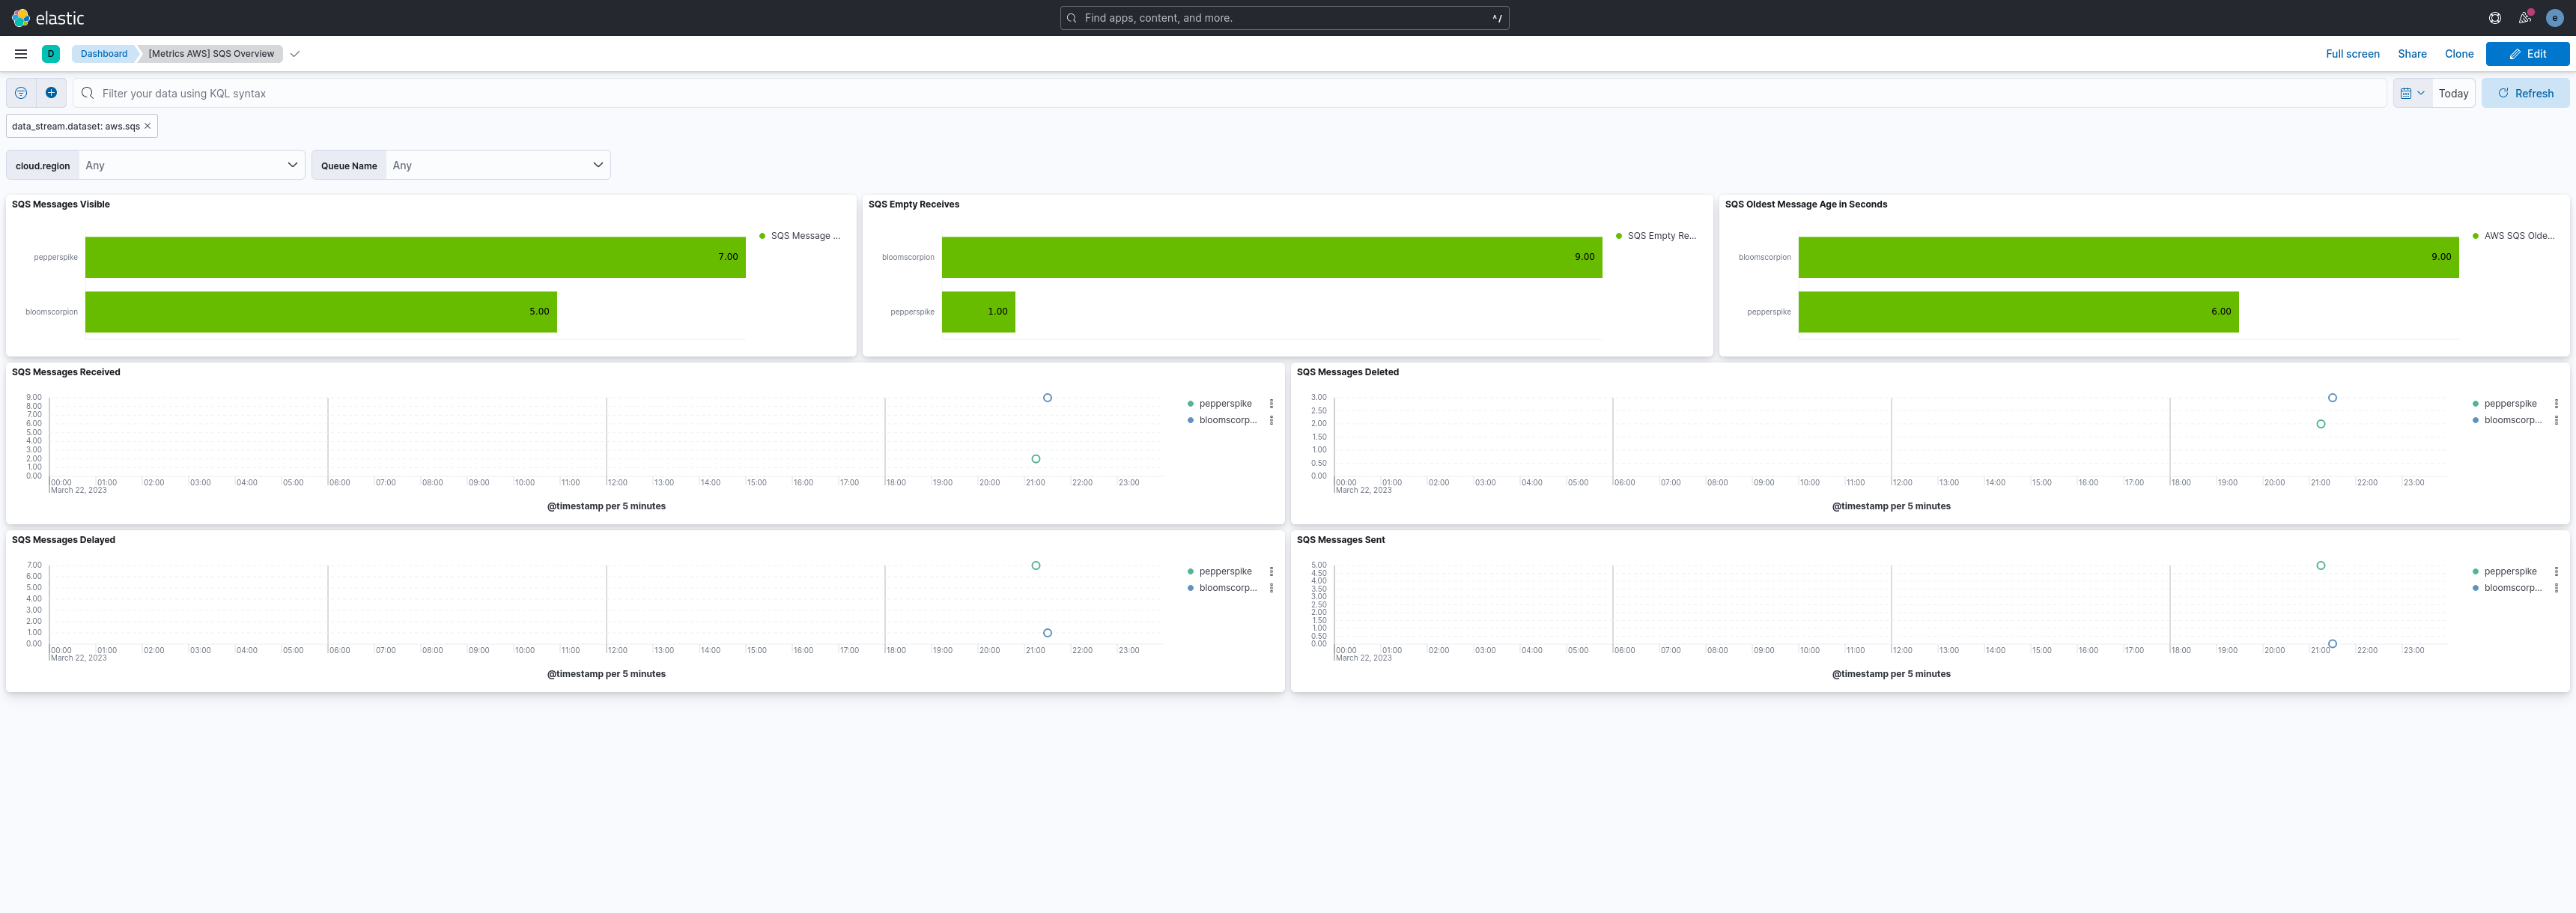Open the newsfeed notifications icon
The image size is (2576, 913).
click(x=2524, y=18)
